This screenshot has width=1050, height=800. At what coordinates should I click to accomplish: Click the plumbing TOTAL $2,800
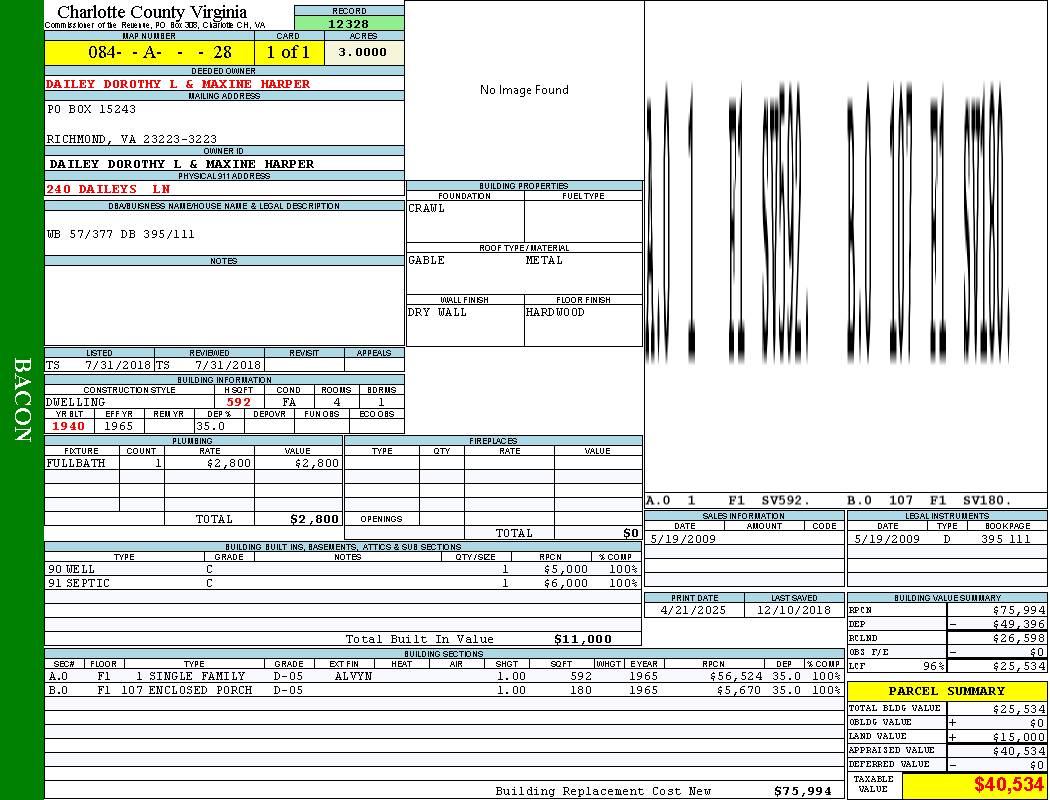(x=315, y=519)
